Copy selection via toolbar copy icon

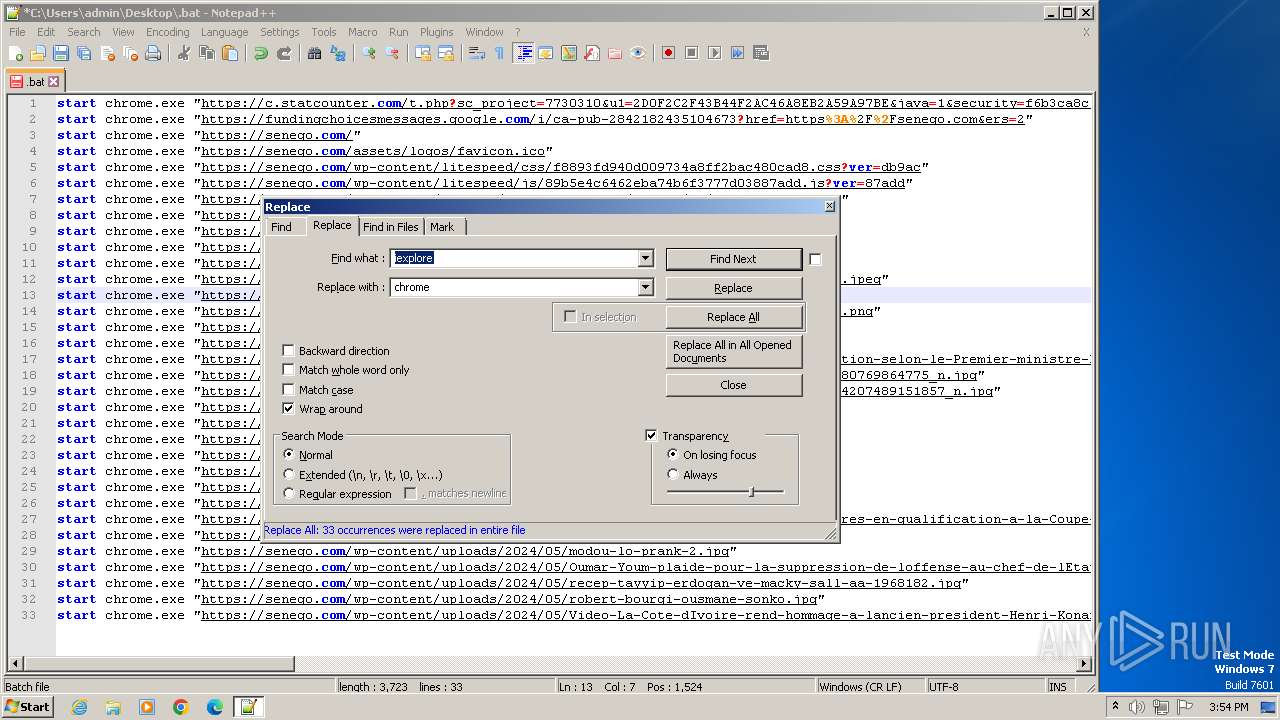coord(206,53)
